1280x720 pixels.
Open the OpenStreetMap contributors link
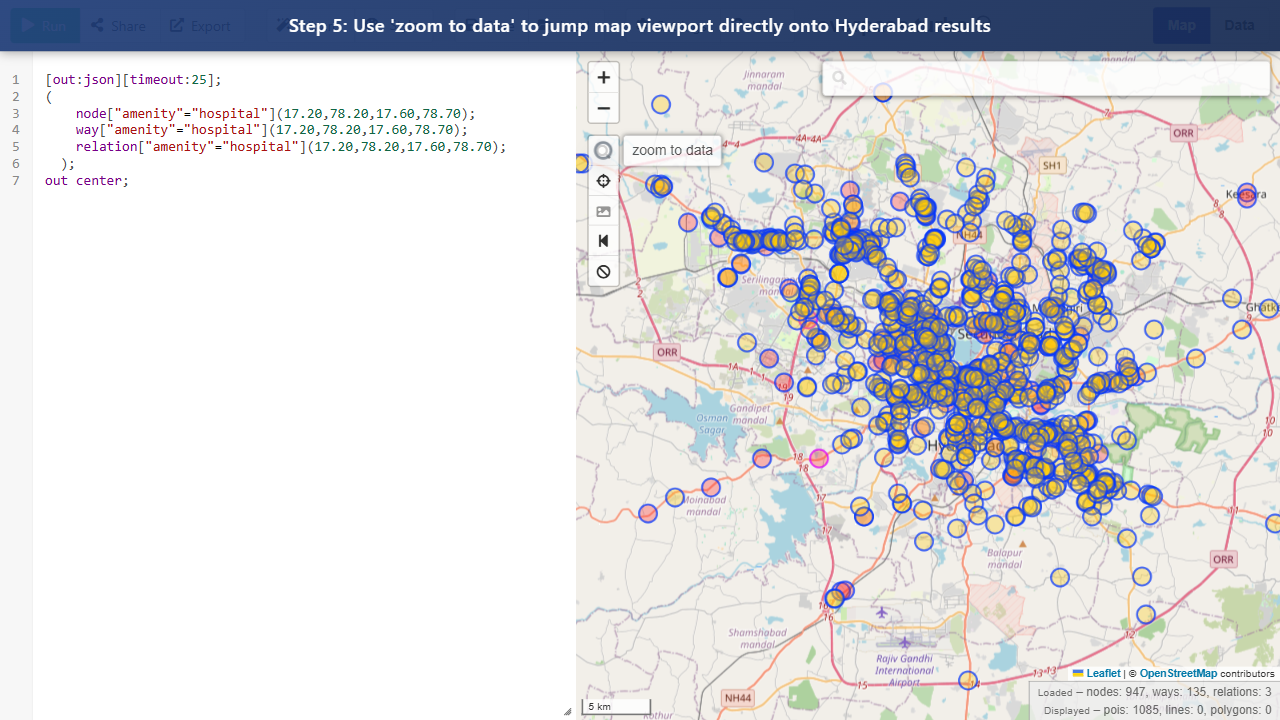click(1178, 673)
